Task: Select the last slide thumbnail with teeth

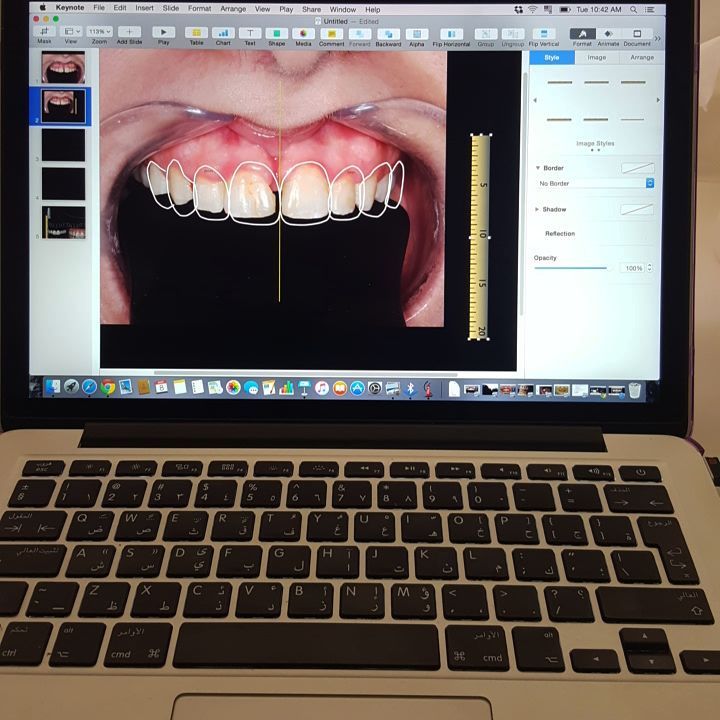Action: [64, 222]
